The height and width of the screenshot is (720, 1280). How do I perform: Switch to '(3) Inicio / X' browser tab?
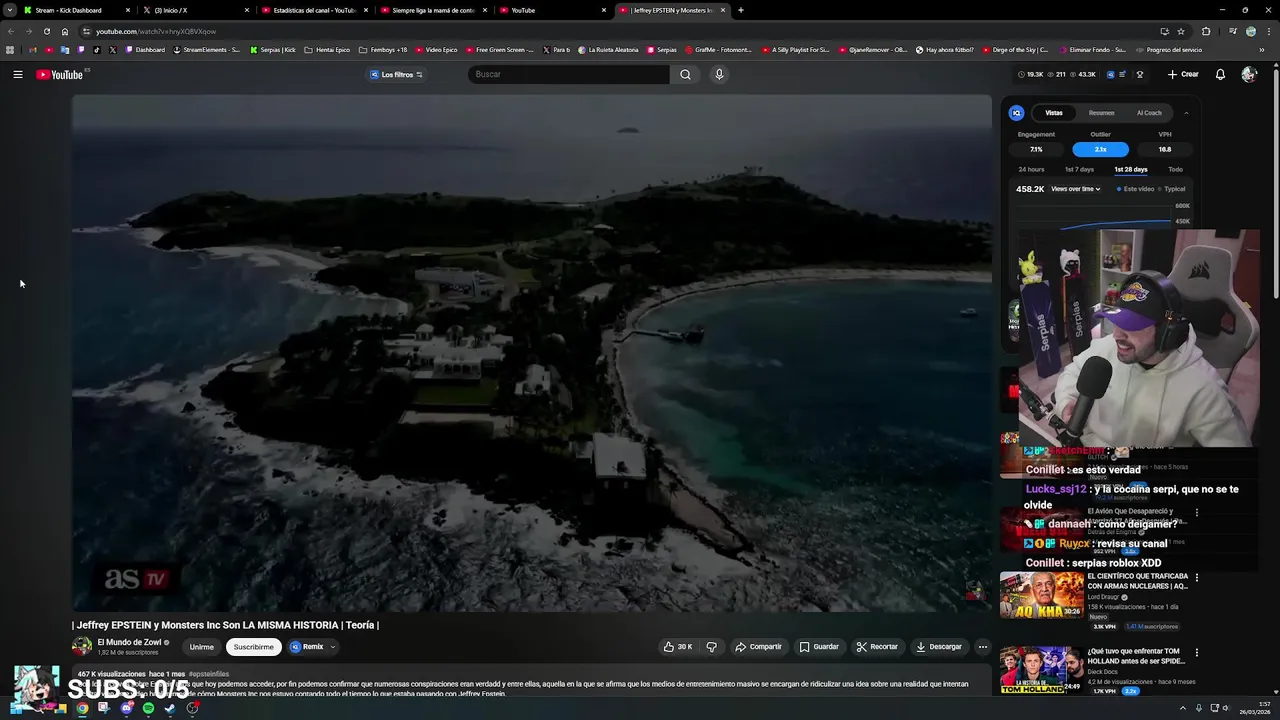(196, 10)
